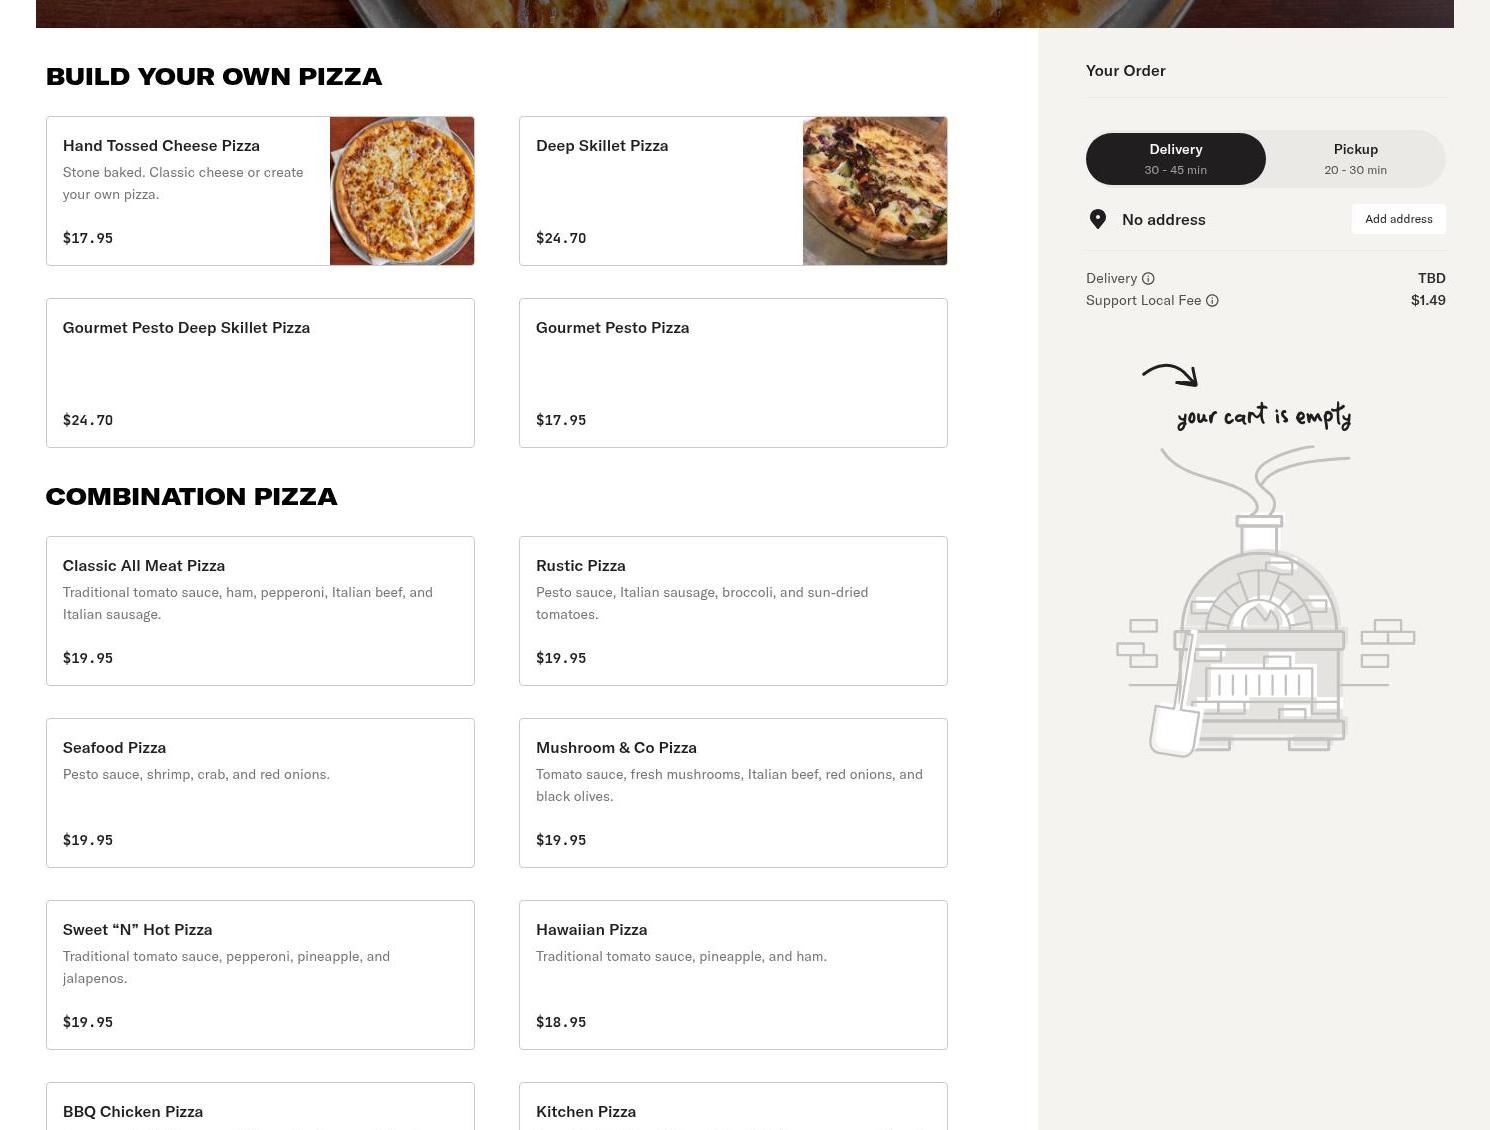Click the location pin icon
1490x1130 pixels.
[x=1098, y=220]
